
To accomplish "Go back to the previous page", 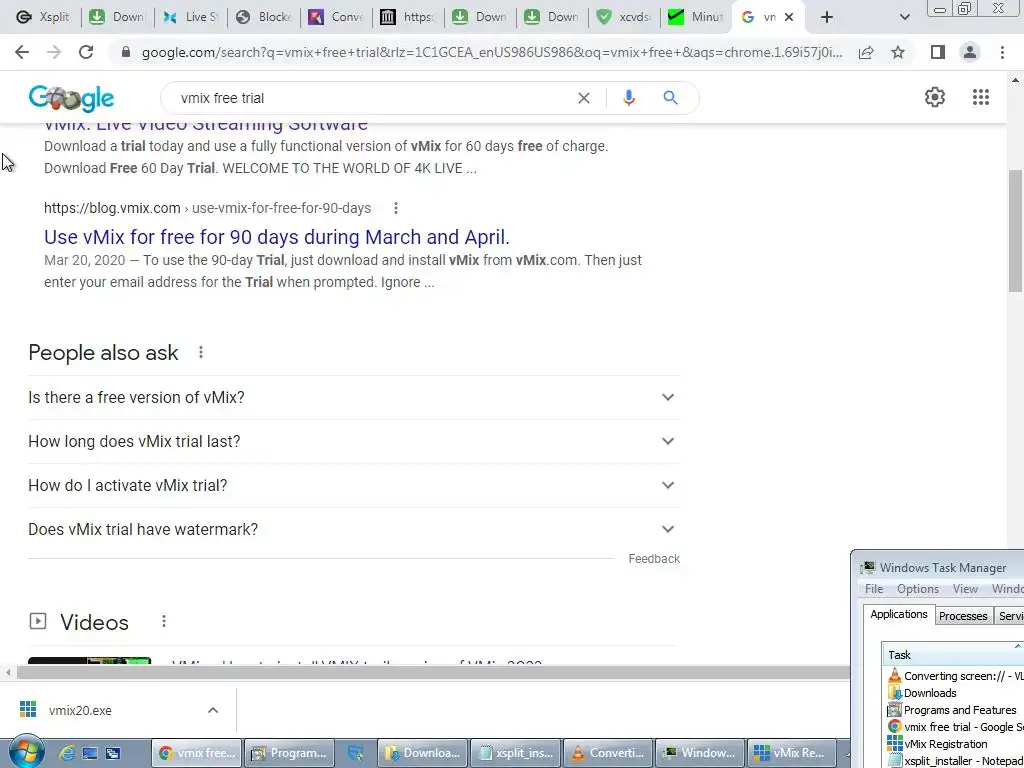I will pyautogui.click(x=22, y=52).
